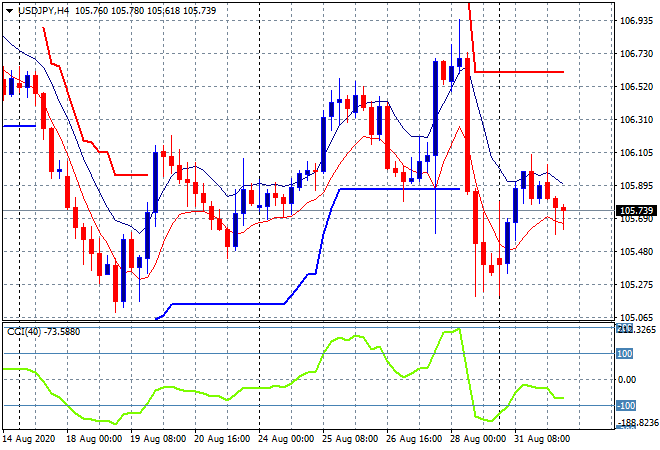This screenshot has width=660, height=450.
Task: Select the '28 Aug 00:00' time label
Action: pyautogui.click(x=478, y=439)
